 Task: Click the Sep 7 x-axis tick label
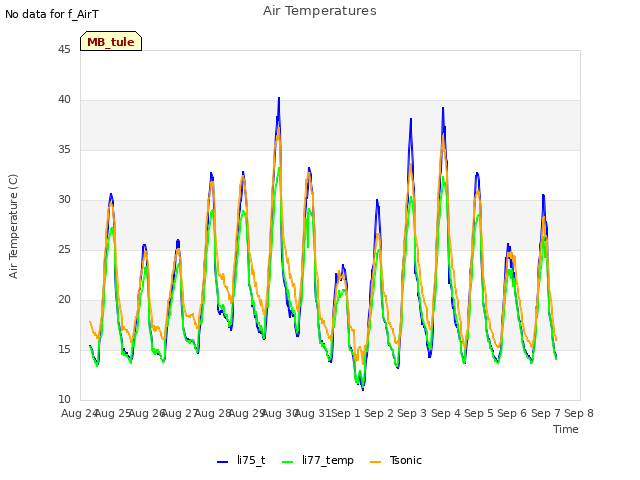(x=546, y=413)
